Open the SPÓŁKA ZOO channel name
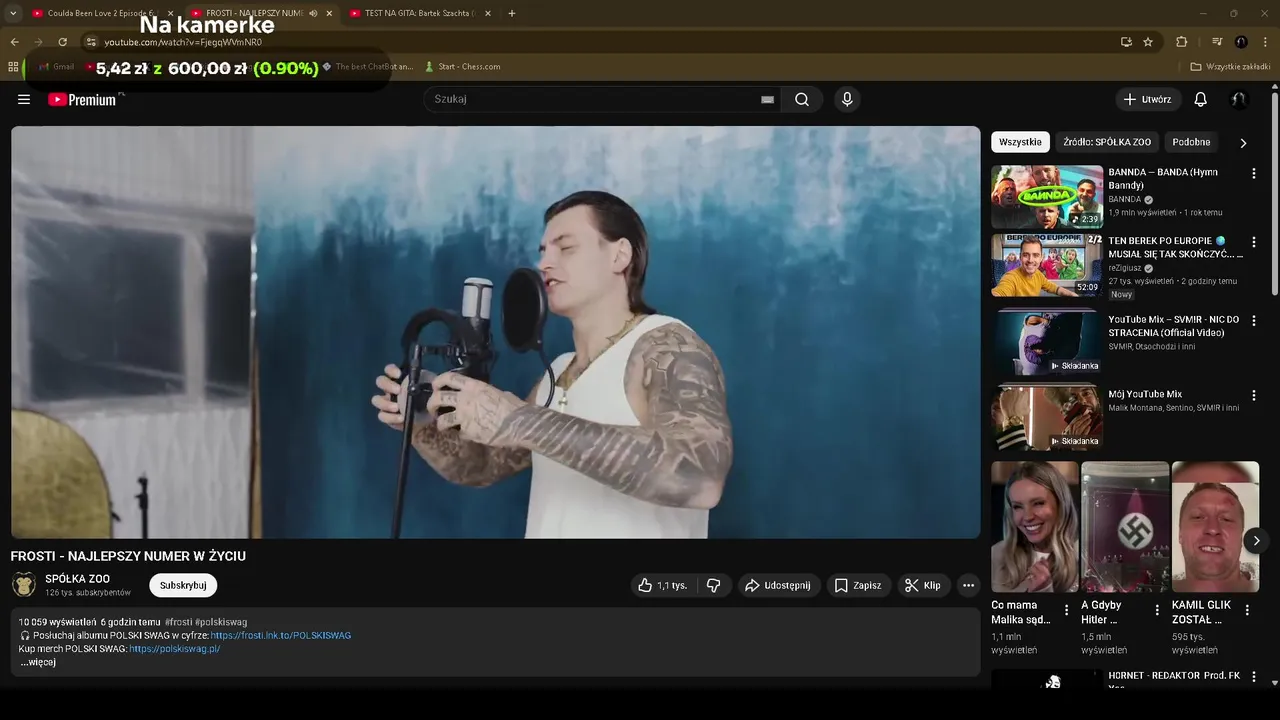 [77, 579]
